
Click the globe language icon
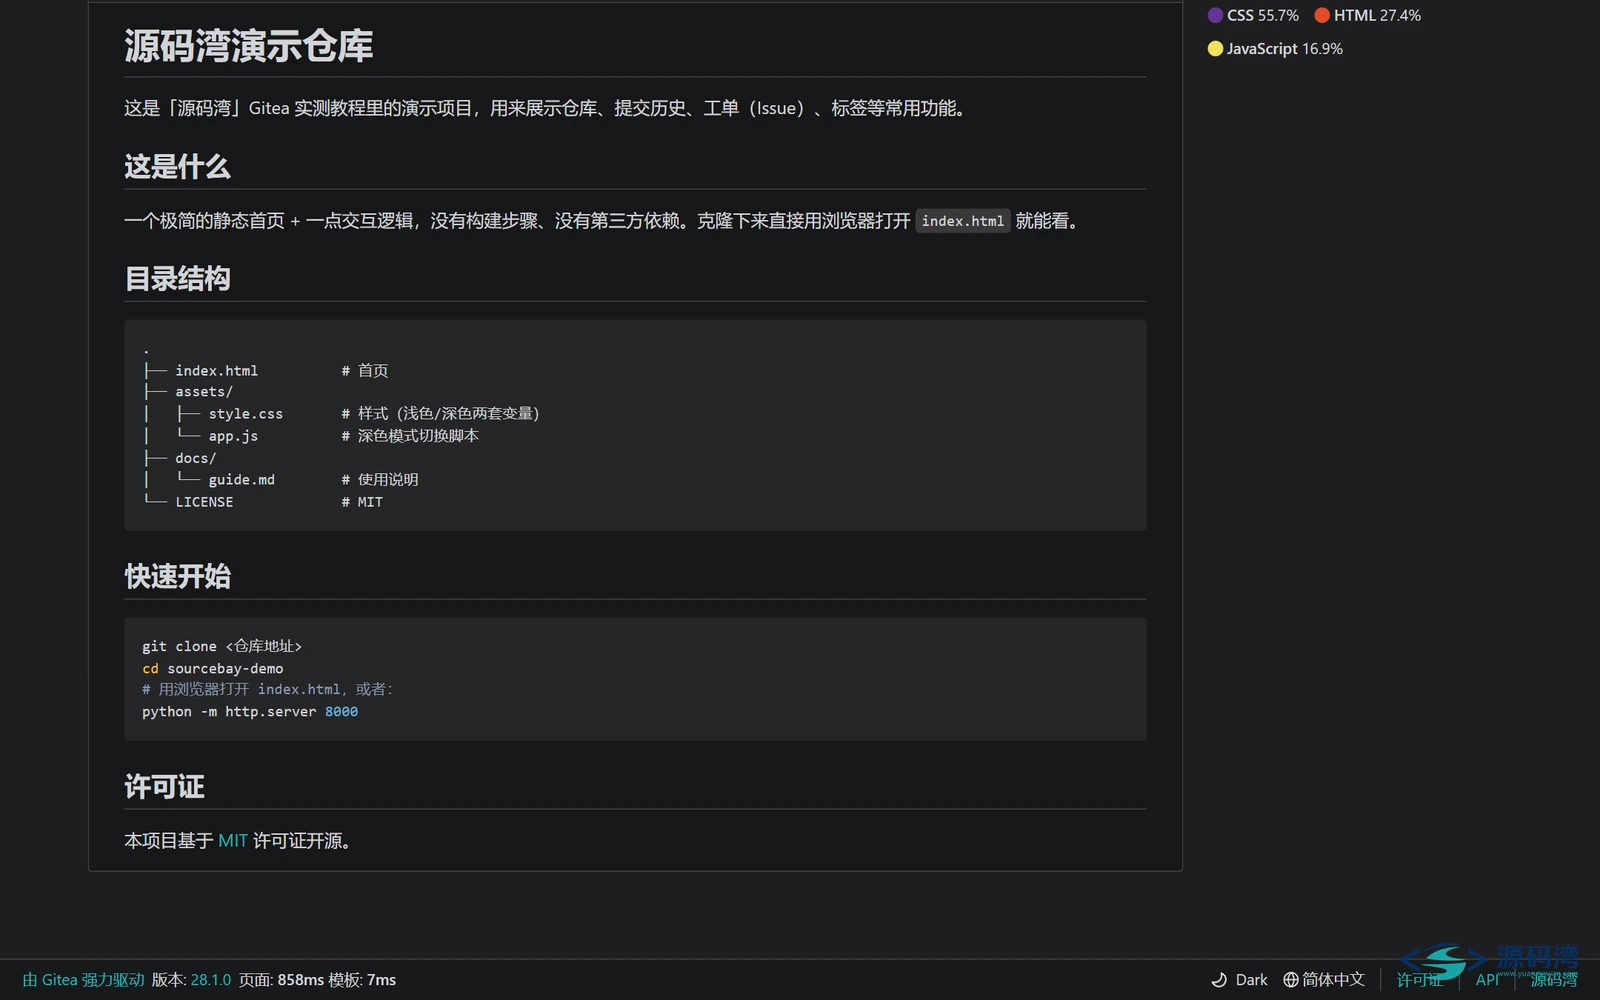pyautogui.click(x=1291, y=980)
